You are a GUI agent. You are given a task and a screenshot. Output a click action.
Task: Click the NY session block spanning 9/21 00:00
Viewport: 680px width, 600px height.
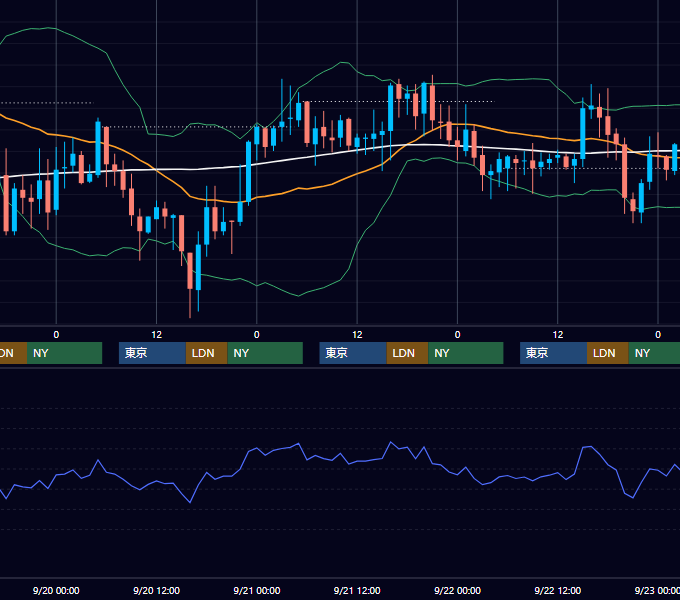tap(265, 353)
